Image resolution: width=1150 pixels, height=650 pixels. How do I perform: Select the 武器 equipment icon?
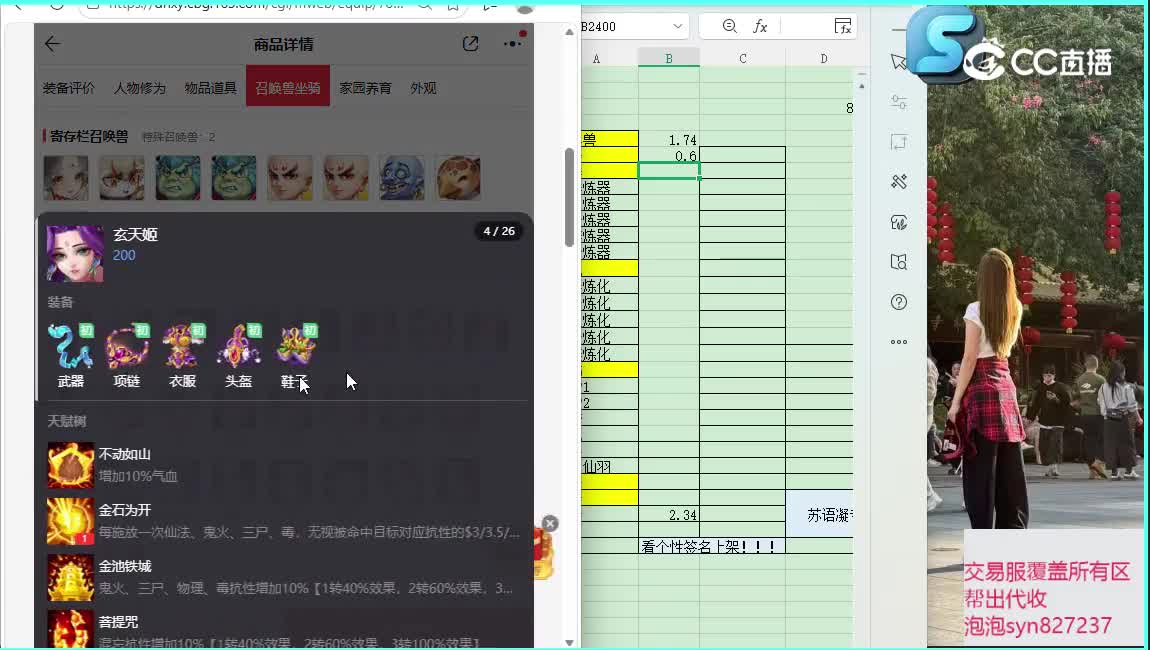tap(70, 346)
